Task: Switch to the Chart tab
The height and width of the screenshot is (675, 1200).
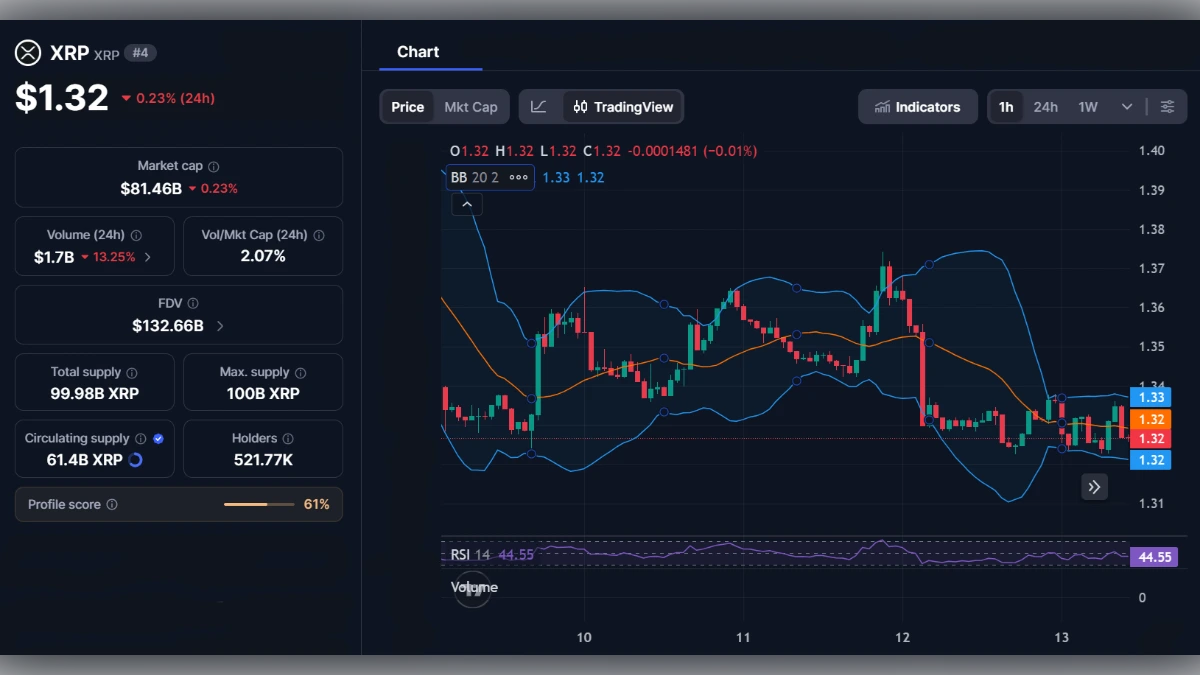Action: tap(418, 52)
